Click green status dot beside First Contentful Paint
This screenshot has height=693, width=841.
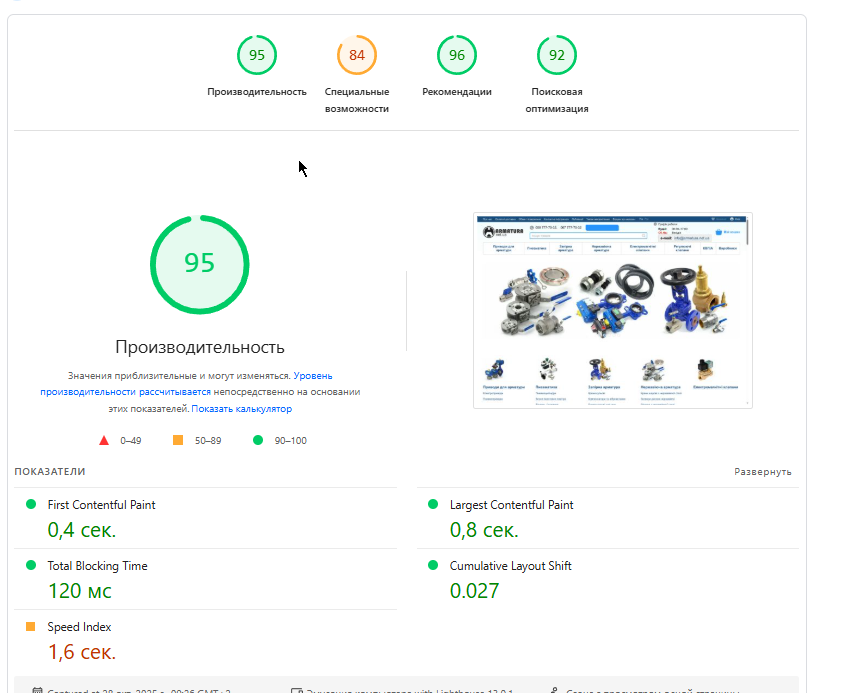tap(31, 504)
